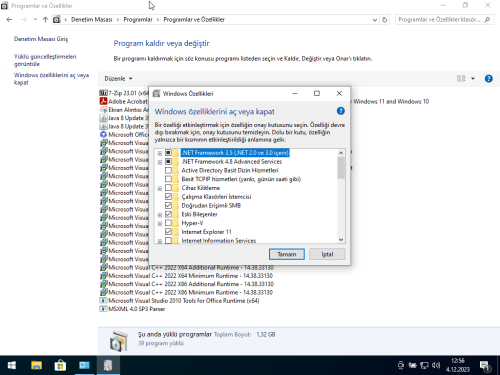
Task: Click the İptal button
Action: click(327, 254)
